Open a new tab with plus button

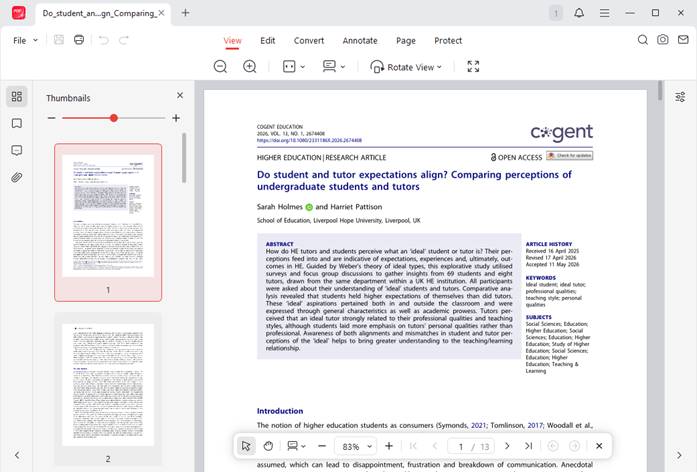(185, 13)
